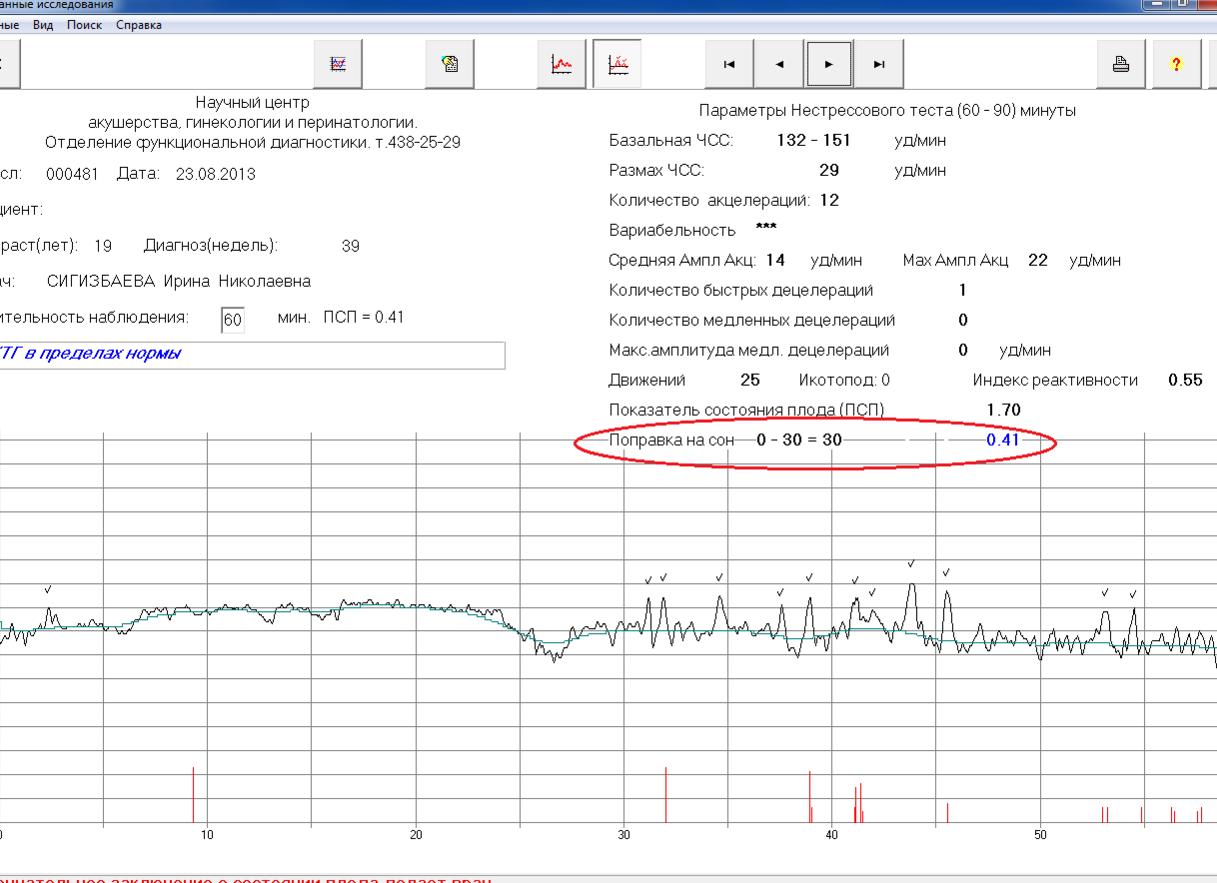1217x883 pixels.
Task: Select the red curve graph view icon
Action: 563,64
